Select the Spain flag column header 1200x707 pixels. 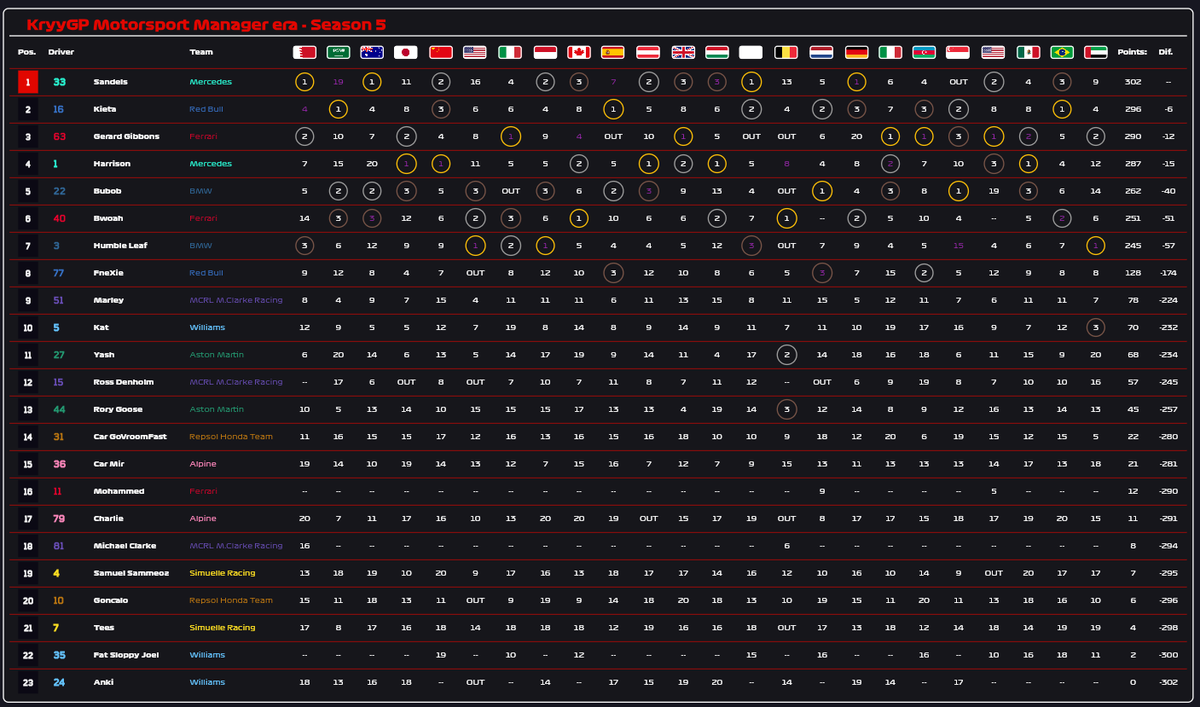click(x=613, y=52)
